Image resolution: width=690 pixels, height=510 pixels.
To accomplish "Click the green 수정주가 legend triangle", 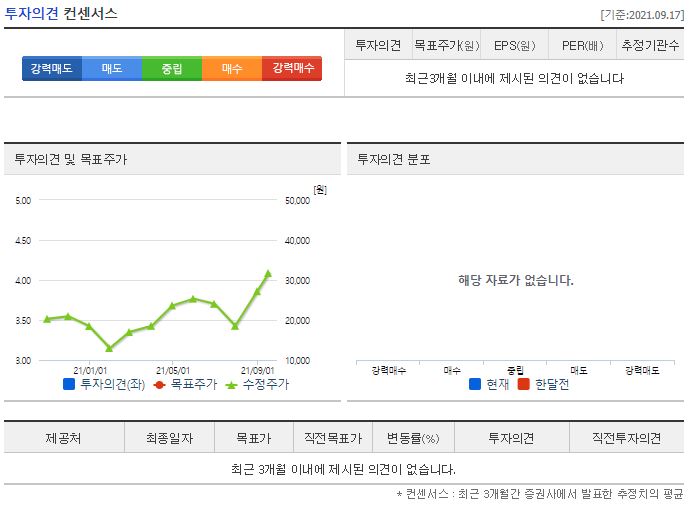I will click(x=231, y=385).
